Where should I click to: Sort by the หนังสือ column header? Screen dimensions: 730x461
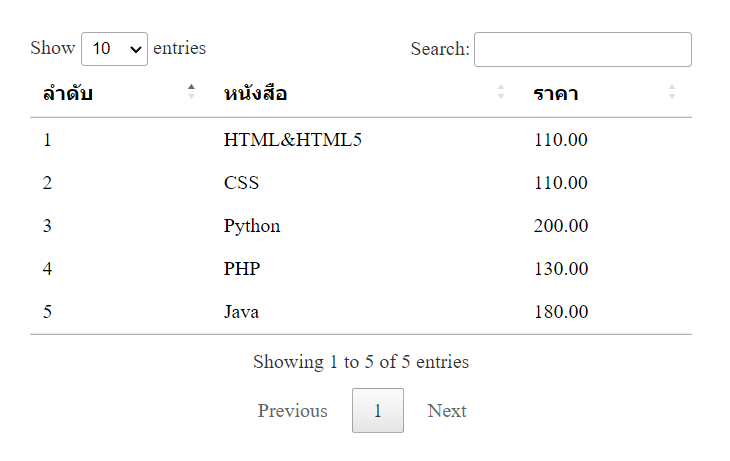(256, 94)
